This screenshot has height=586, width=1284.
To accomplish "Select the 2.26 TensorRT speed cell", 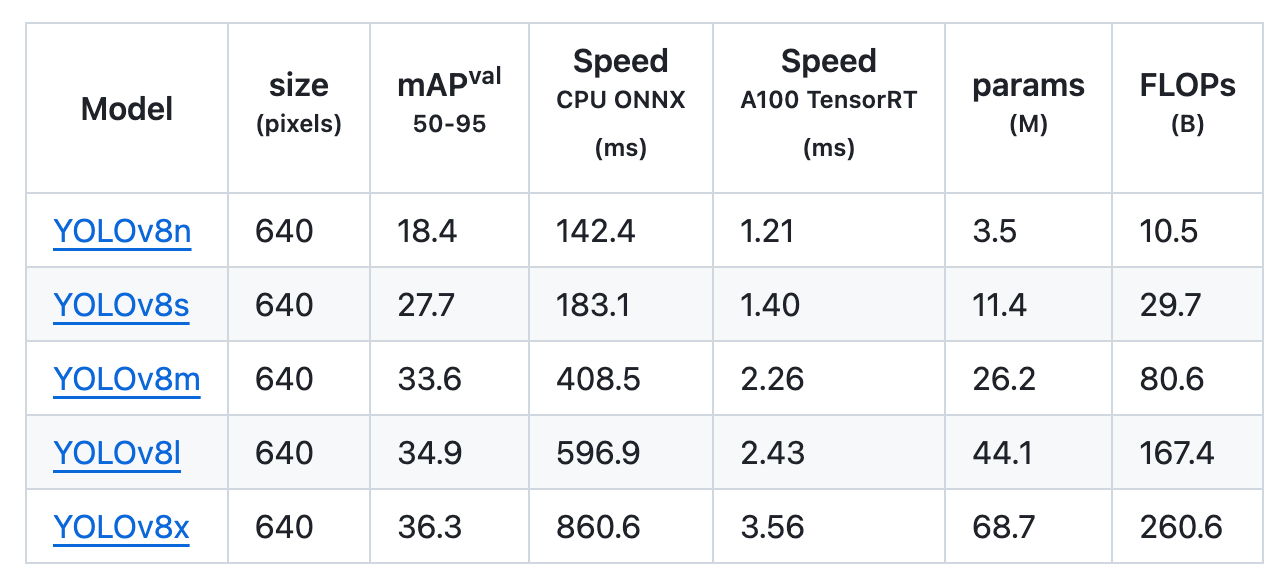I will [769, 379].
